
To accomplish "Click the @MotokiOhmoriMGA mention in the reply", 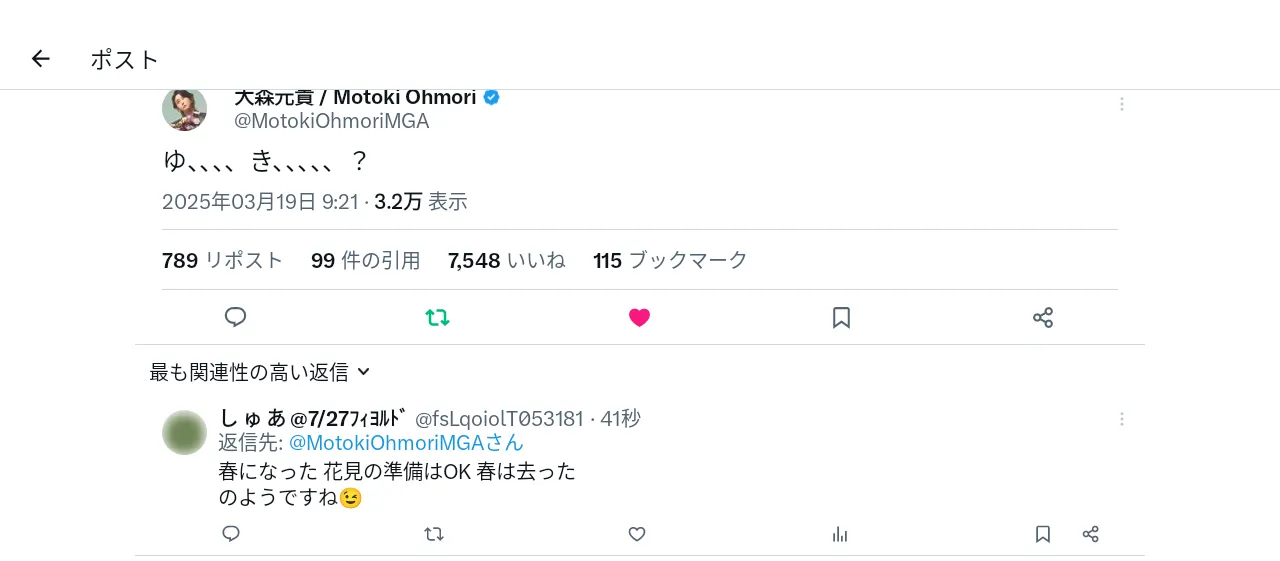I will click(406, 443).
